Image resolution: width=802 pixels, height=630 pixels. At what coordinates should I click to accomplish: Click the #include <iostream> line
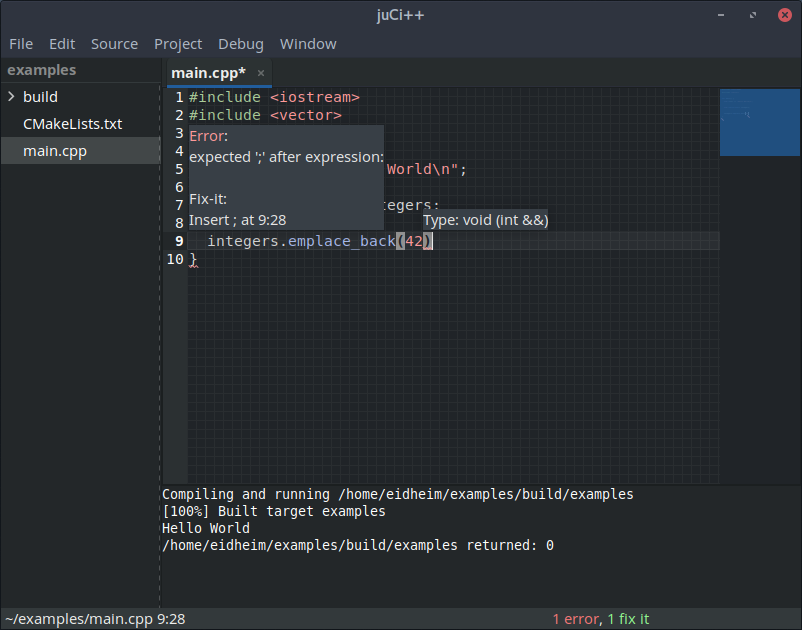click(x=273, y=97)
